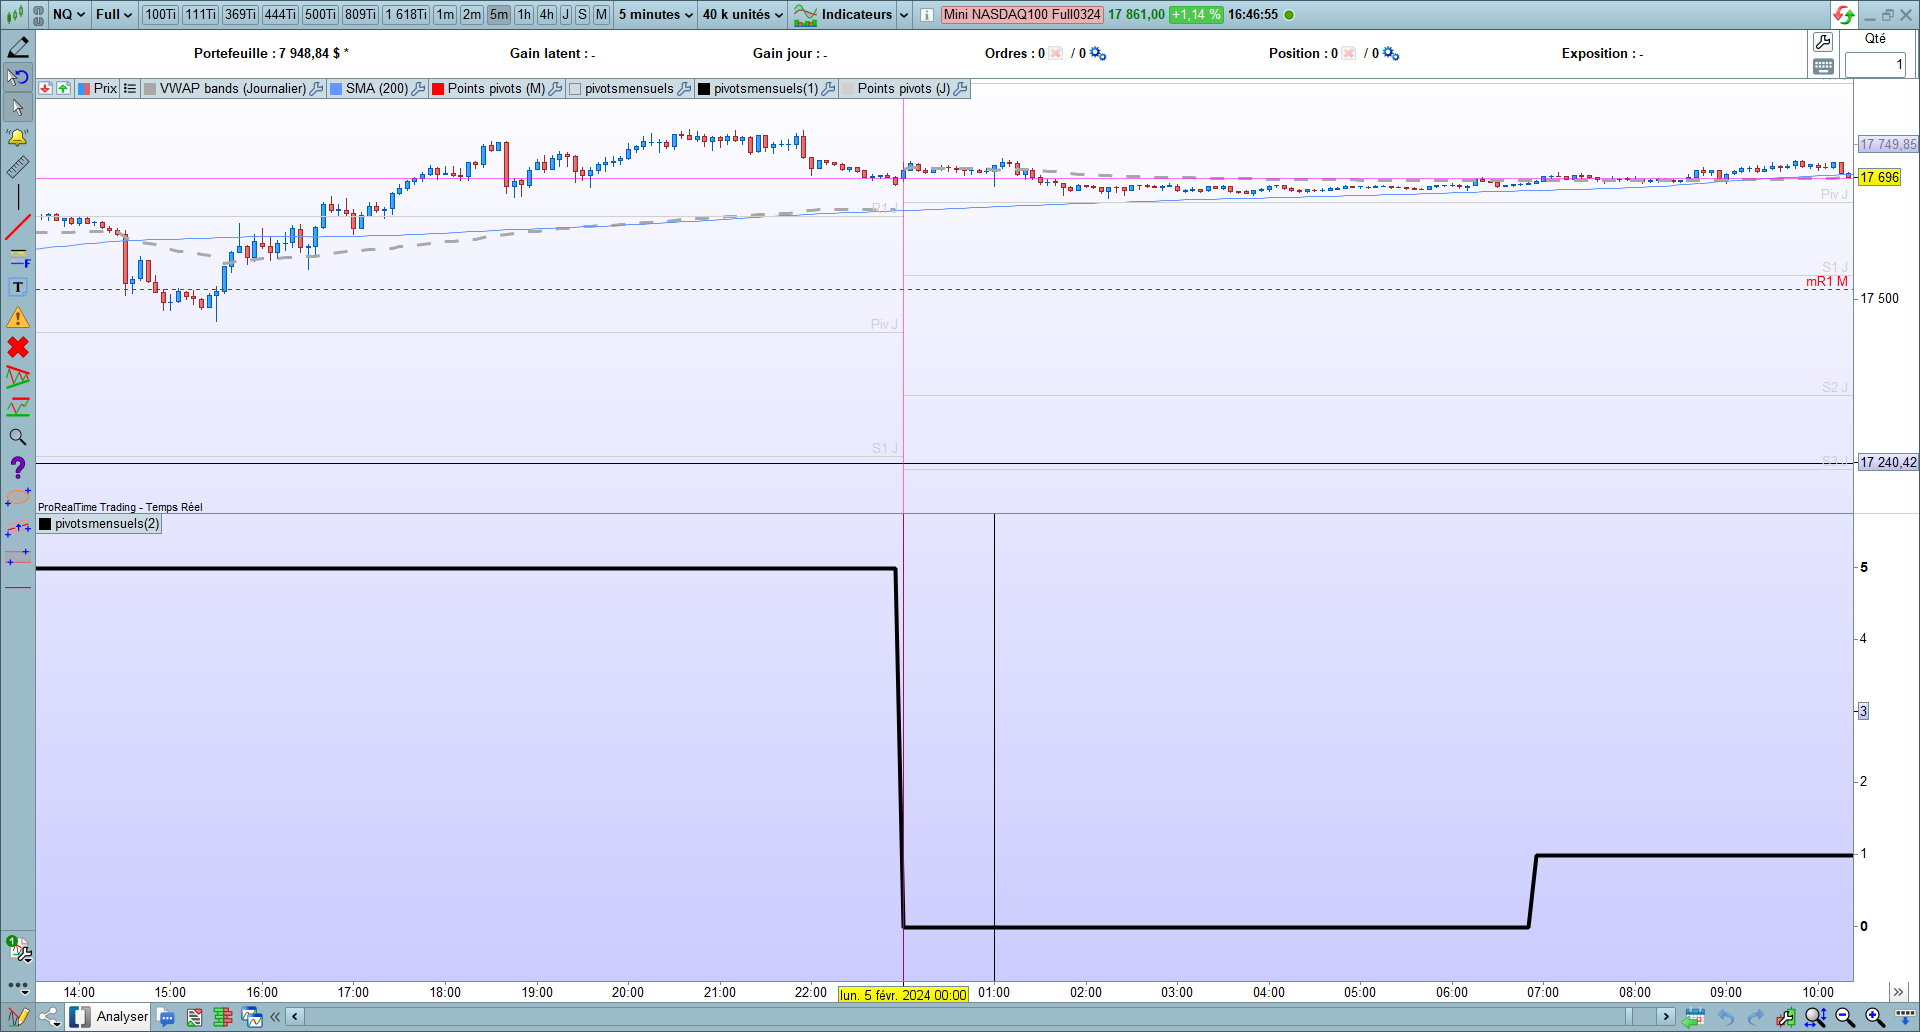Zoom in on the chart
Screen dimensions: 1920x1032
1875,1017
